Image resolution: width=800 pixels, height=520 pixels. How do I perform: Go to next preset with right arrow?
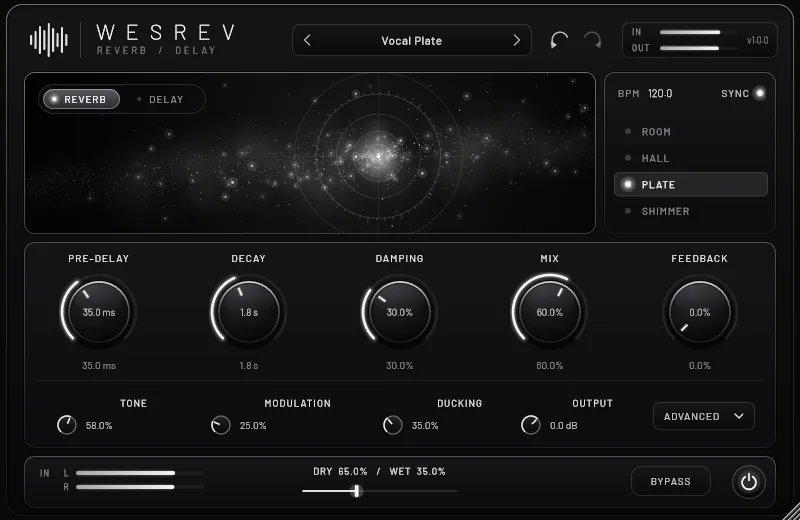516,40
